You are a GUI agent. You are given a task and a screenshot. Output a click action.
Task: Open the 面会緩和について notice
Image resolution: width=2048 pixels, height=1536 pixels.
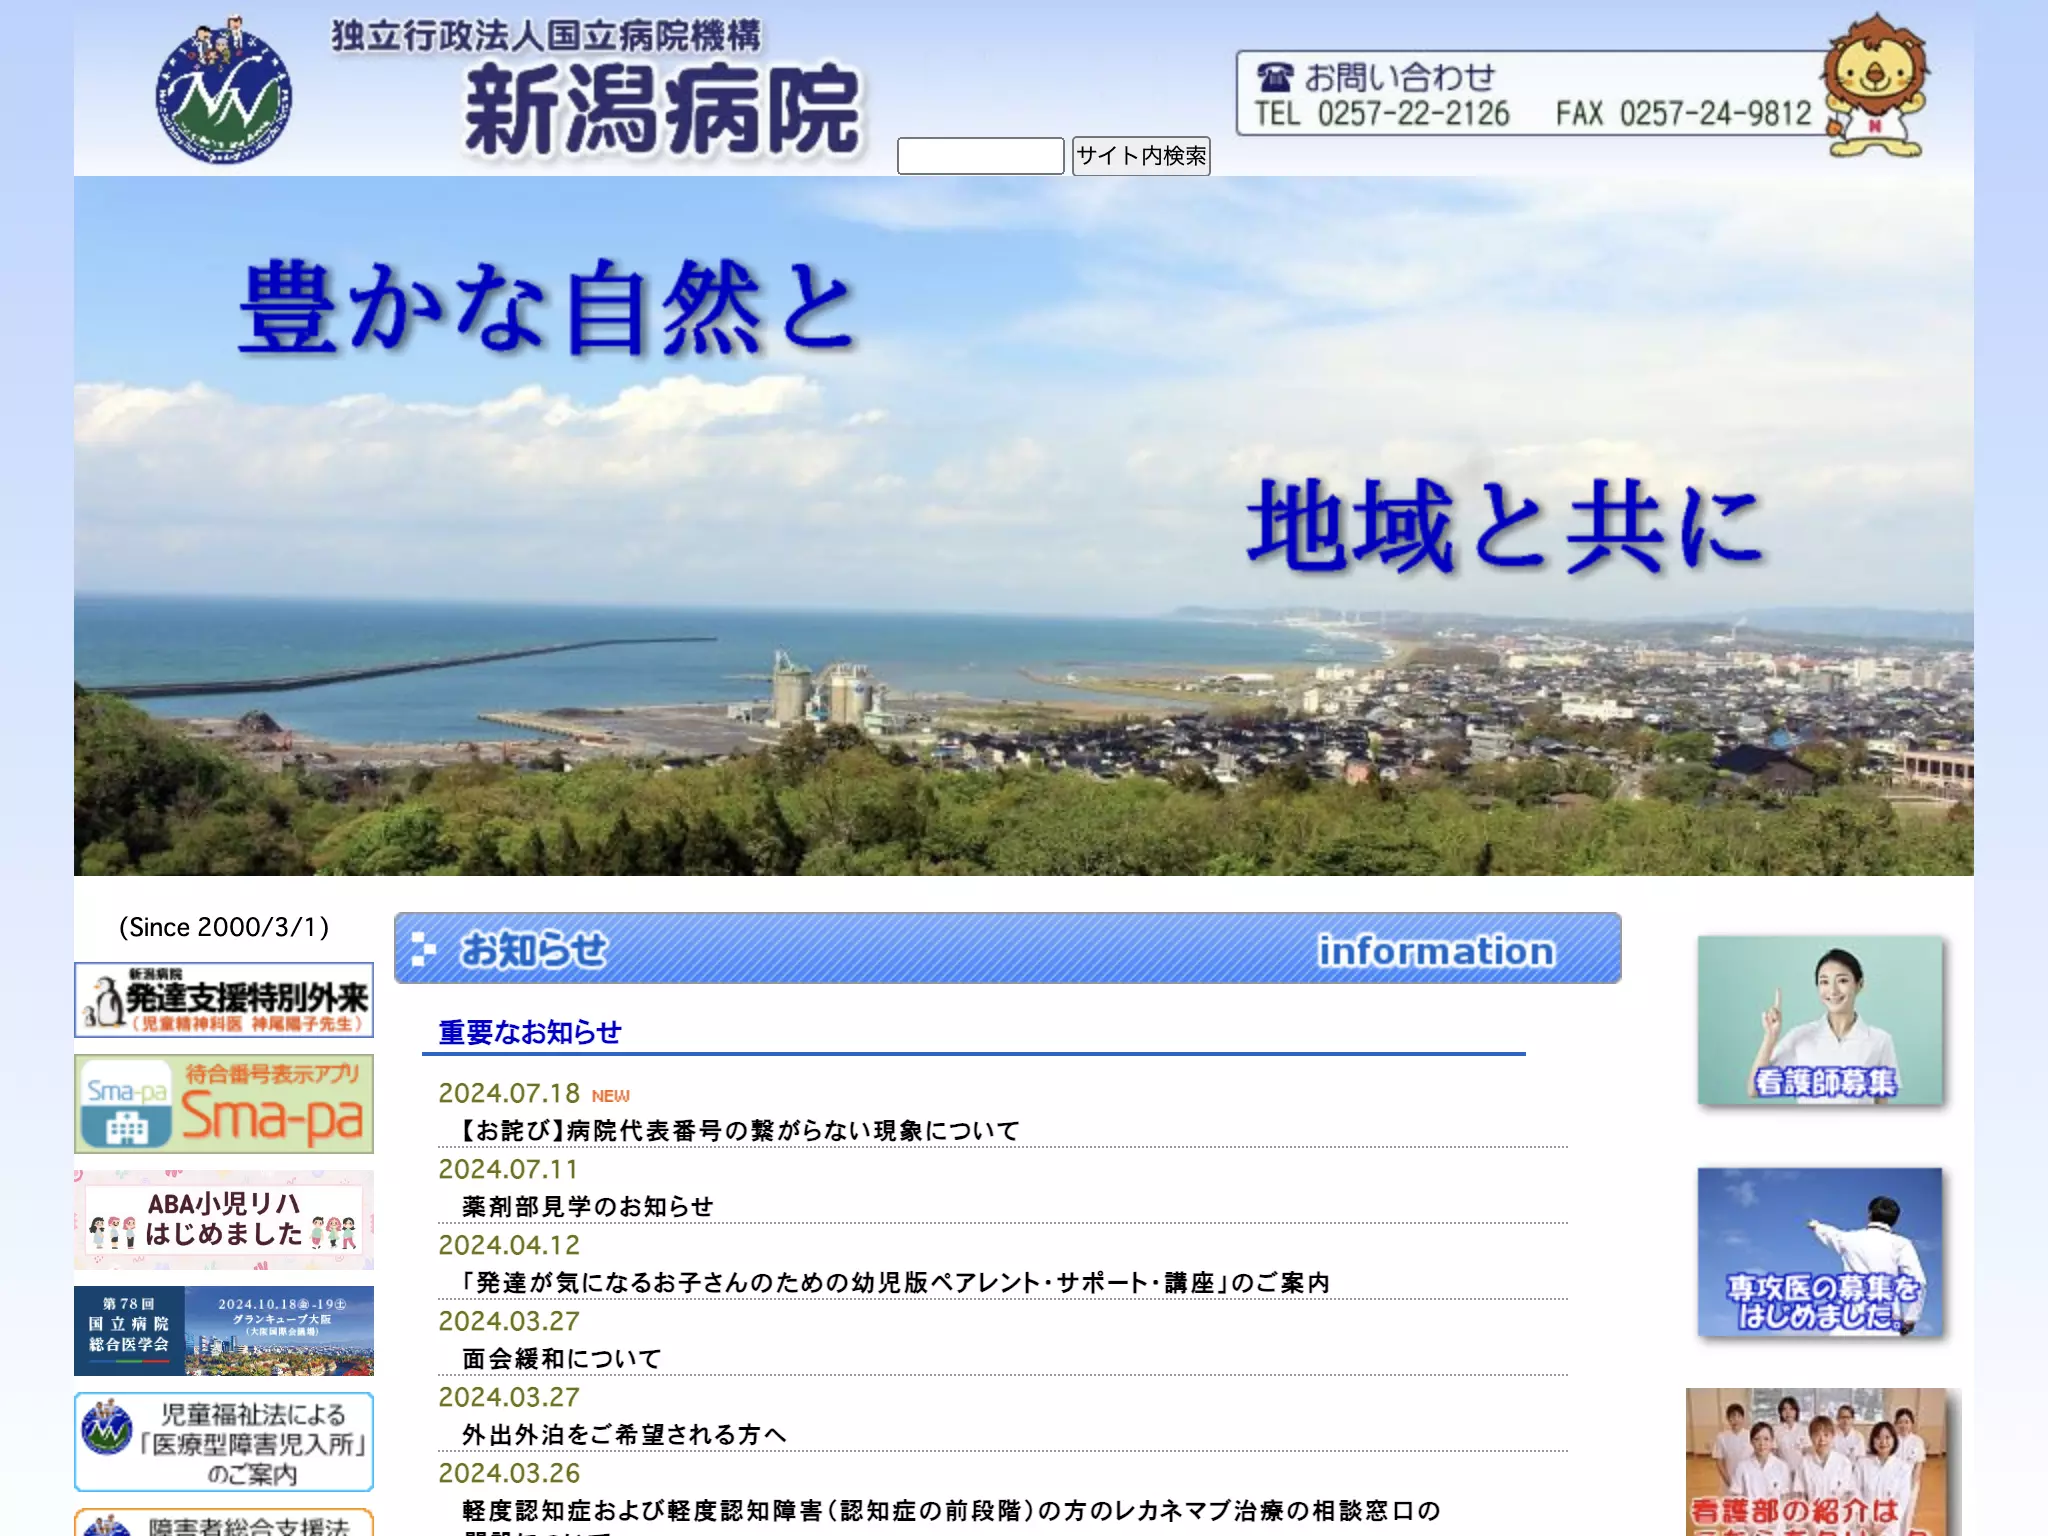coord(562,1359)
